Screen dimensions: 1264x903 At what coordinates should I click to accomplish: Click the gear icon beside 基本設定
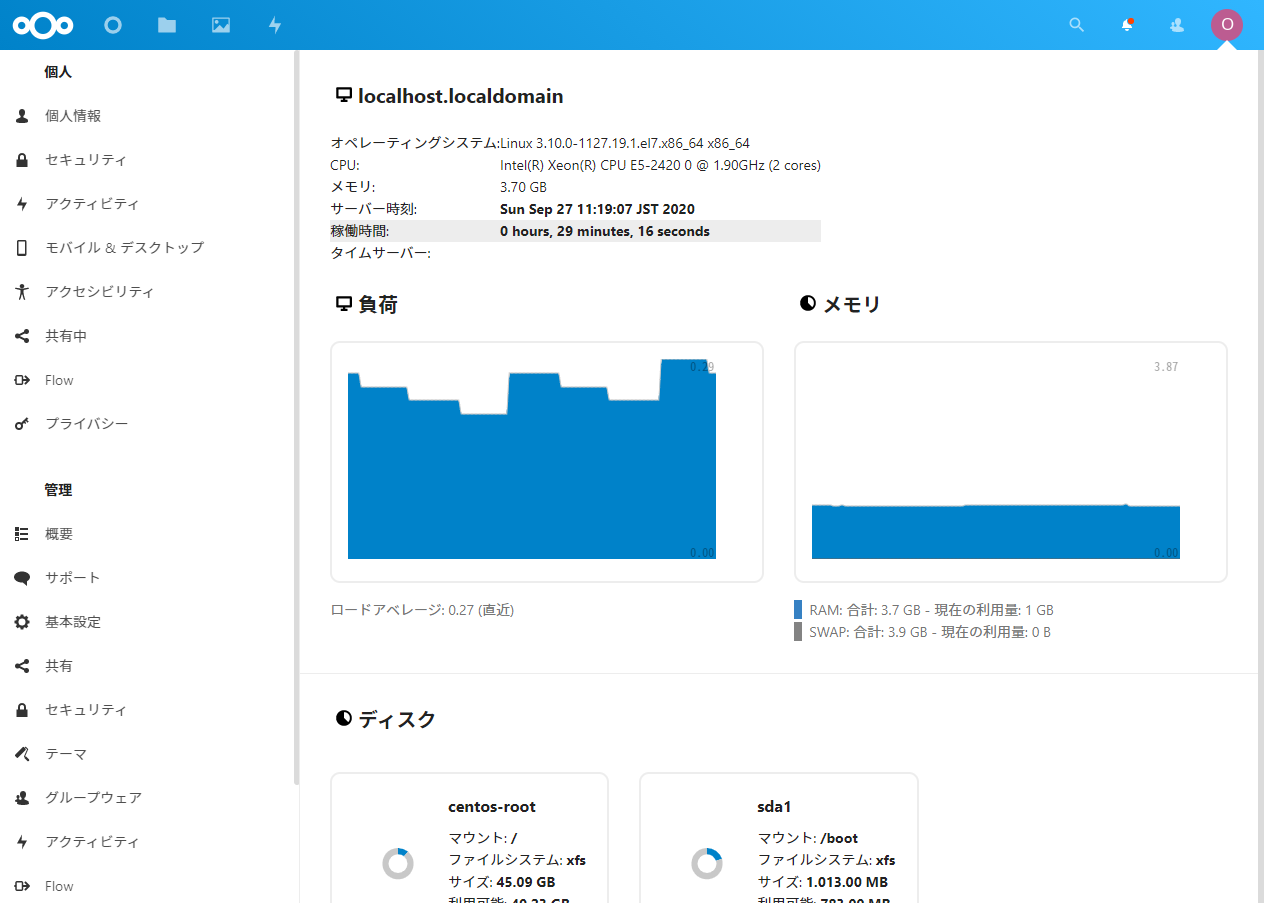pyautogui.click(x=22, y=622)
